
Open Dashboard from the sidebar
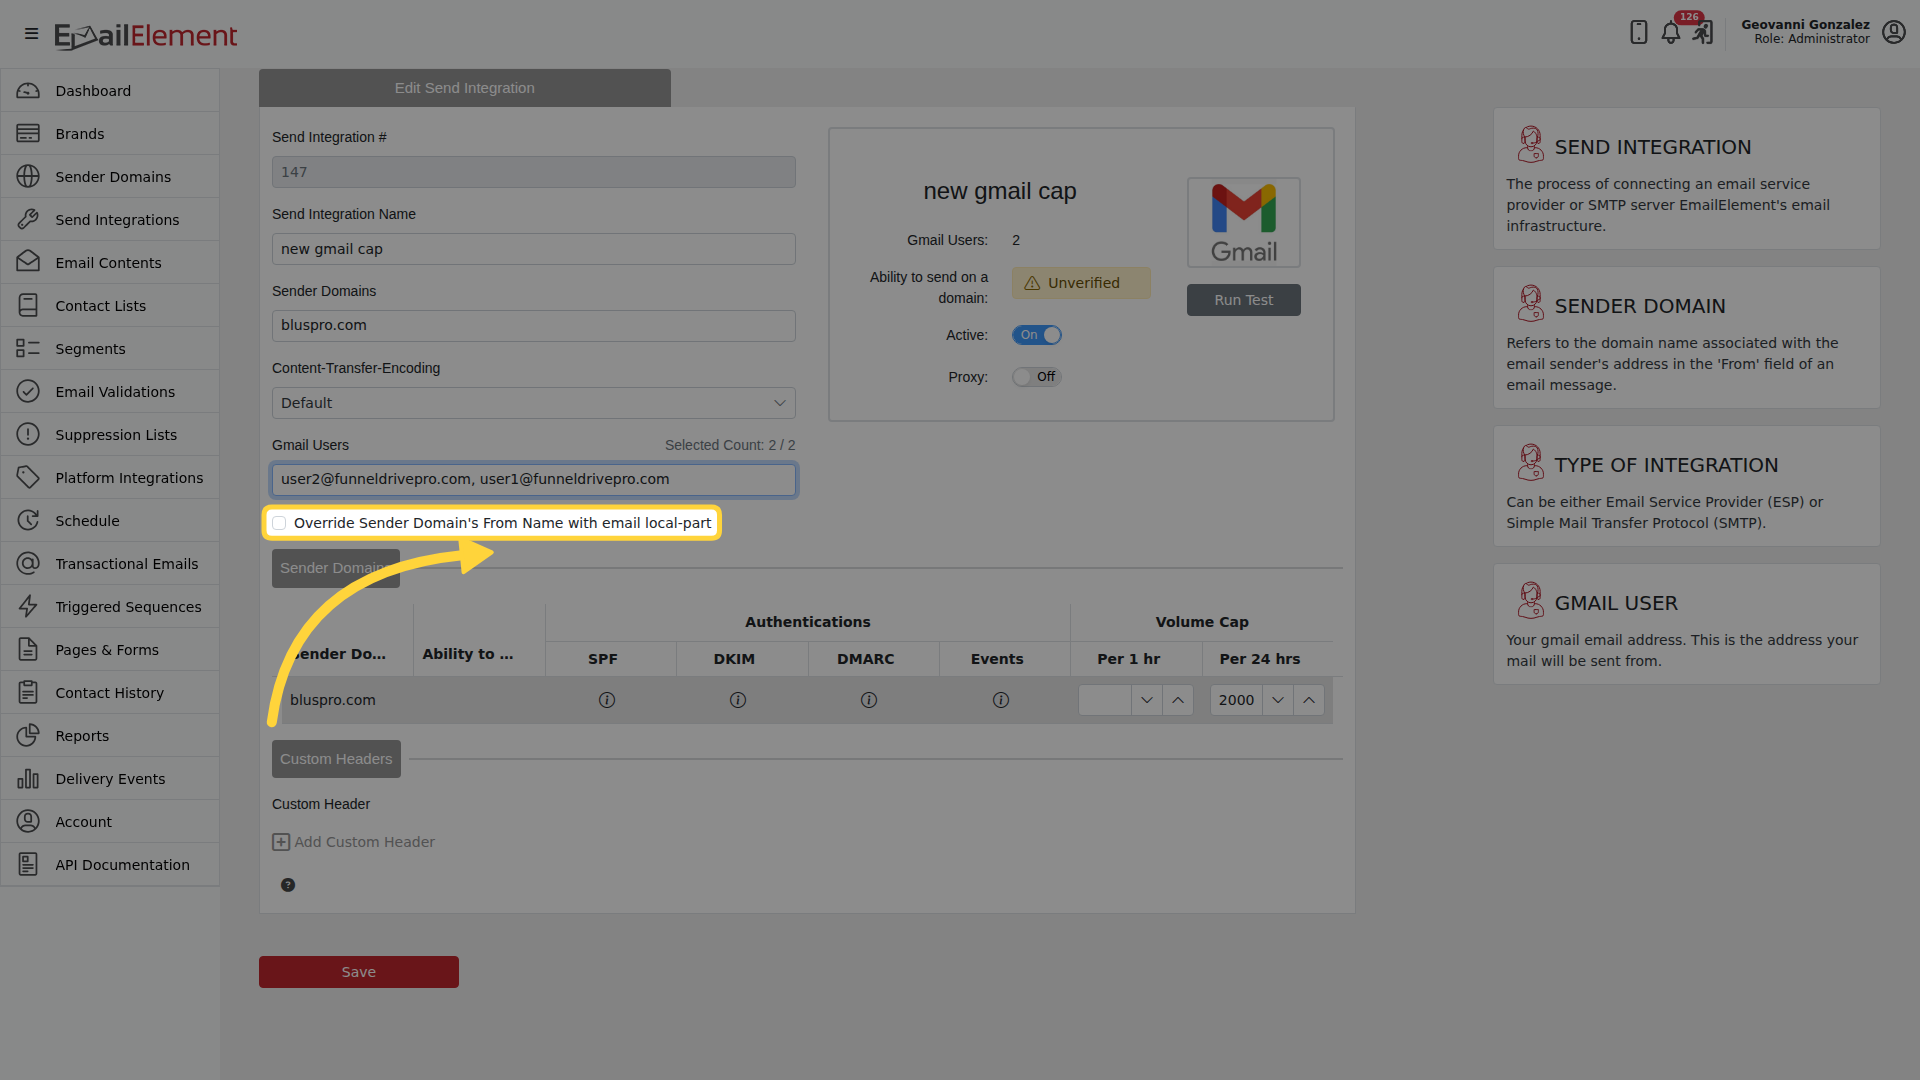pyautogui.click(x=110, y=91)
